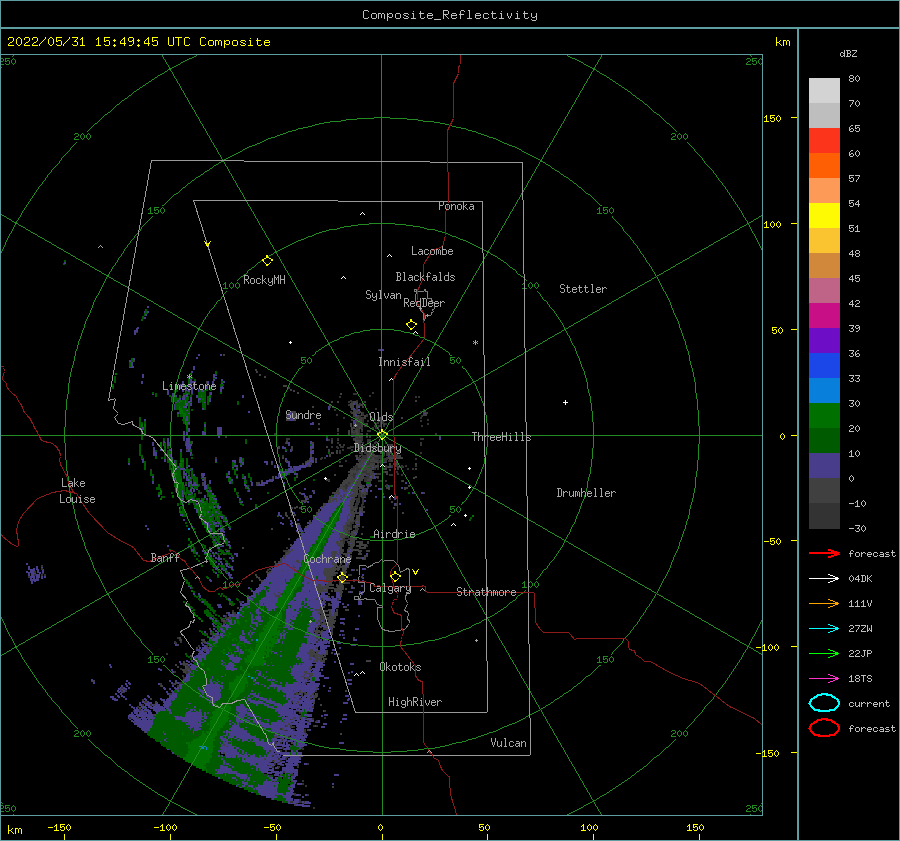Click the orange 111V arrow legend icon
900x841 pixels.
point(824,603)
